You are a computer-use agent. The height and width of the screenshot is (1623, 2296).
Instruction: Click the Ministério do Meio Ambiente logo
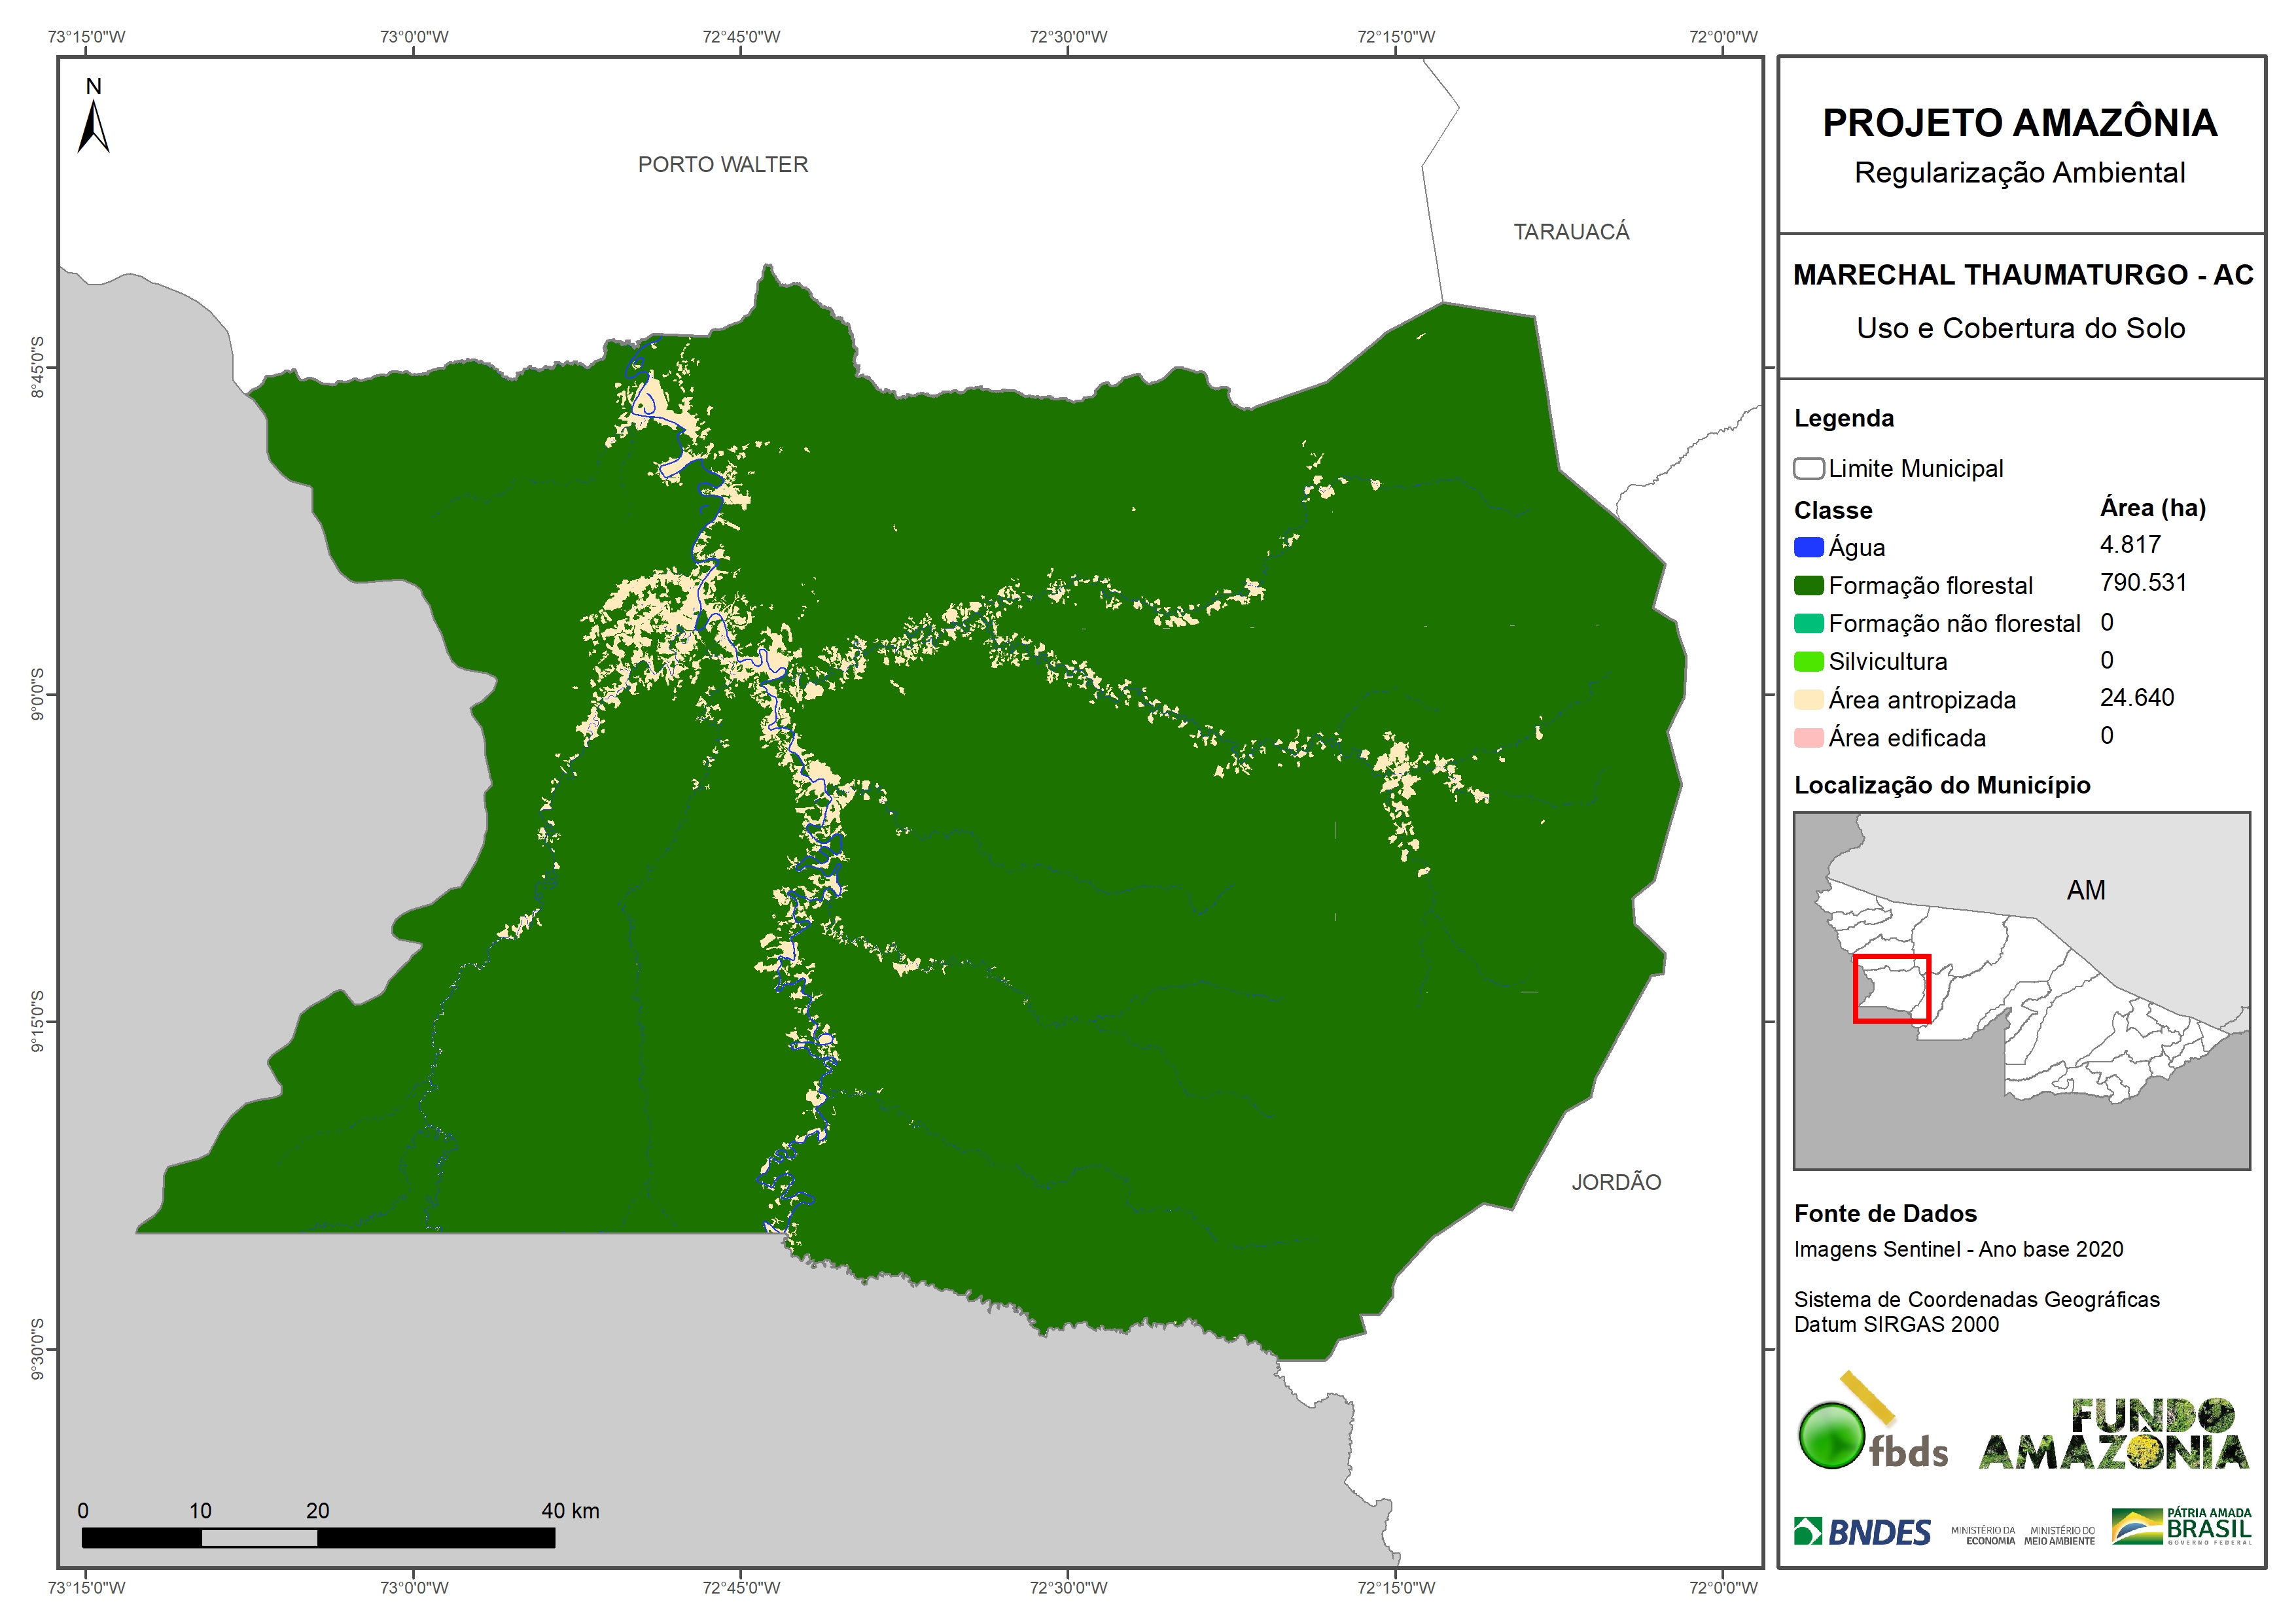click(2059, 1535)
